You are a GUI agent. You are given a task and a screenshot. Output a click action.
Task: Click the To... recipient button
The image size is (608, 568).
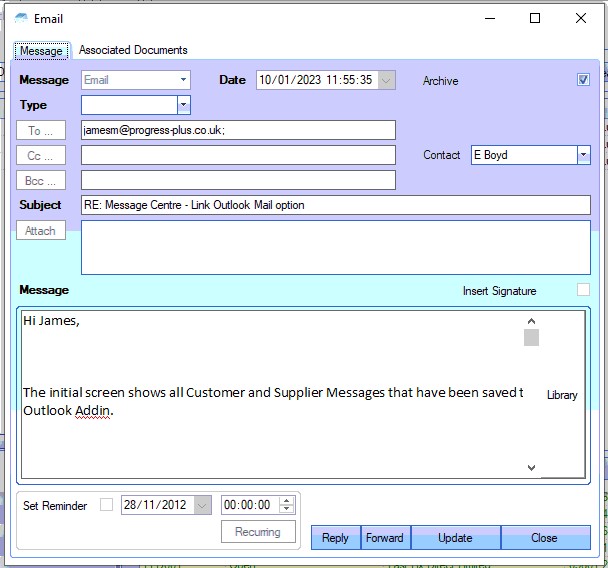[x=41, y=131]
